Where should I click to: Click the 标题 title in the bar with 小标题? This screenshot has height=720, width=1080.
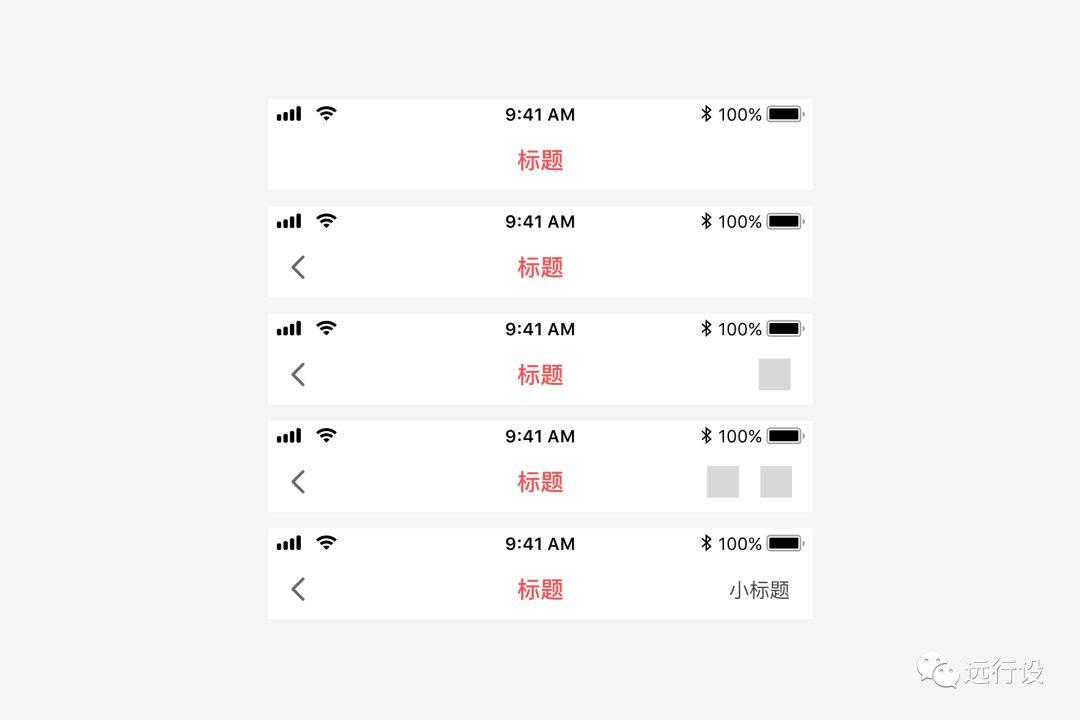point(541,590)
